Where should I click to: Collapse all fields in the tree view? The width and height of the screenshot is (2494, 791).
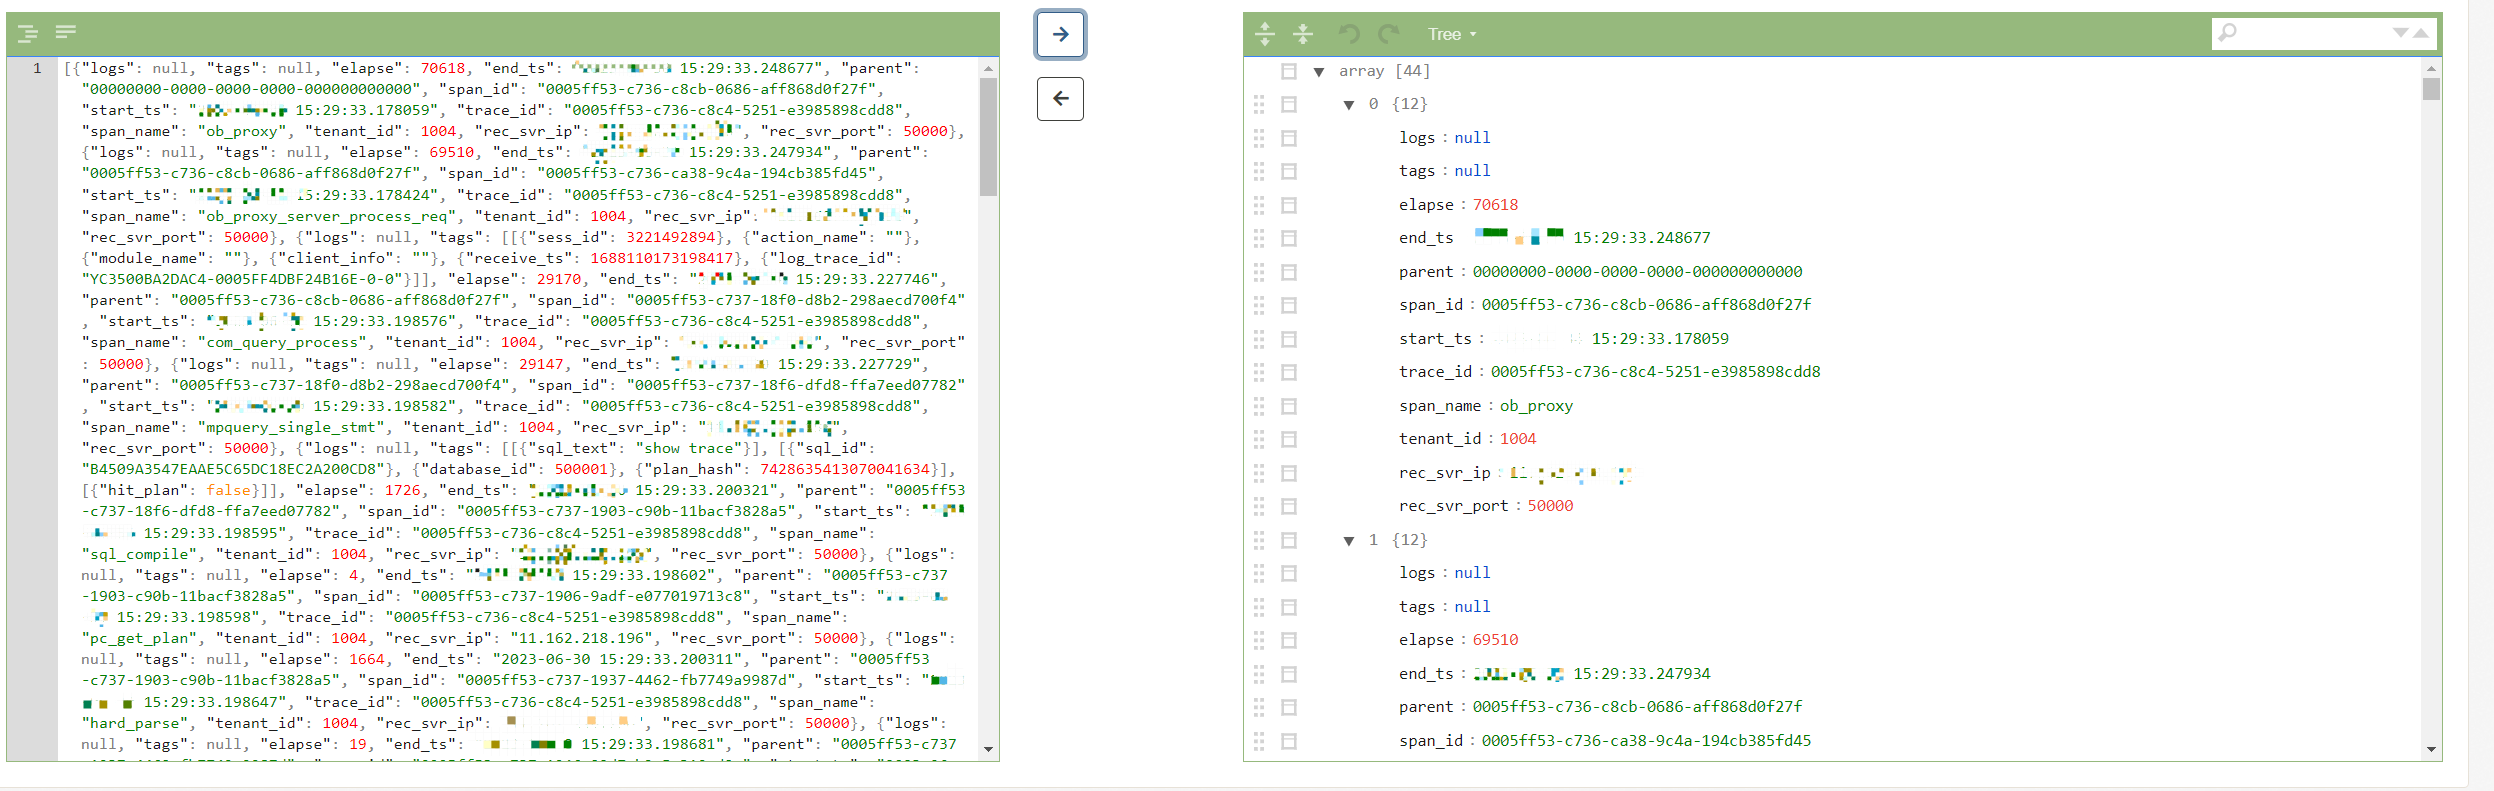tap(1303, 34)
